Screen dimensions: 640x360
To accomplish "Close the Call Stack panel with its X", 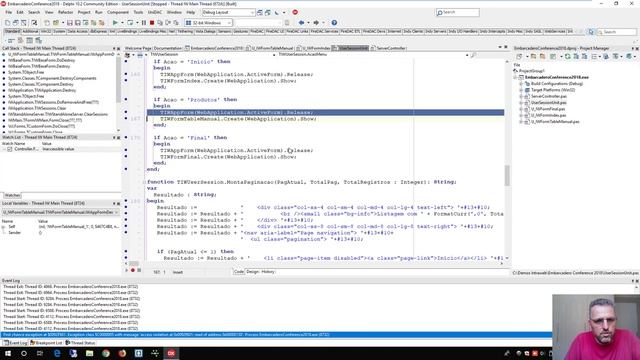I will point(119,49).
